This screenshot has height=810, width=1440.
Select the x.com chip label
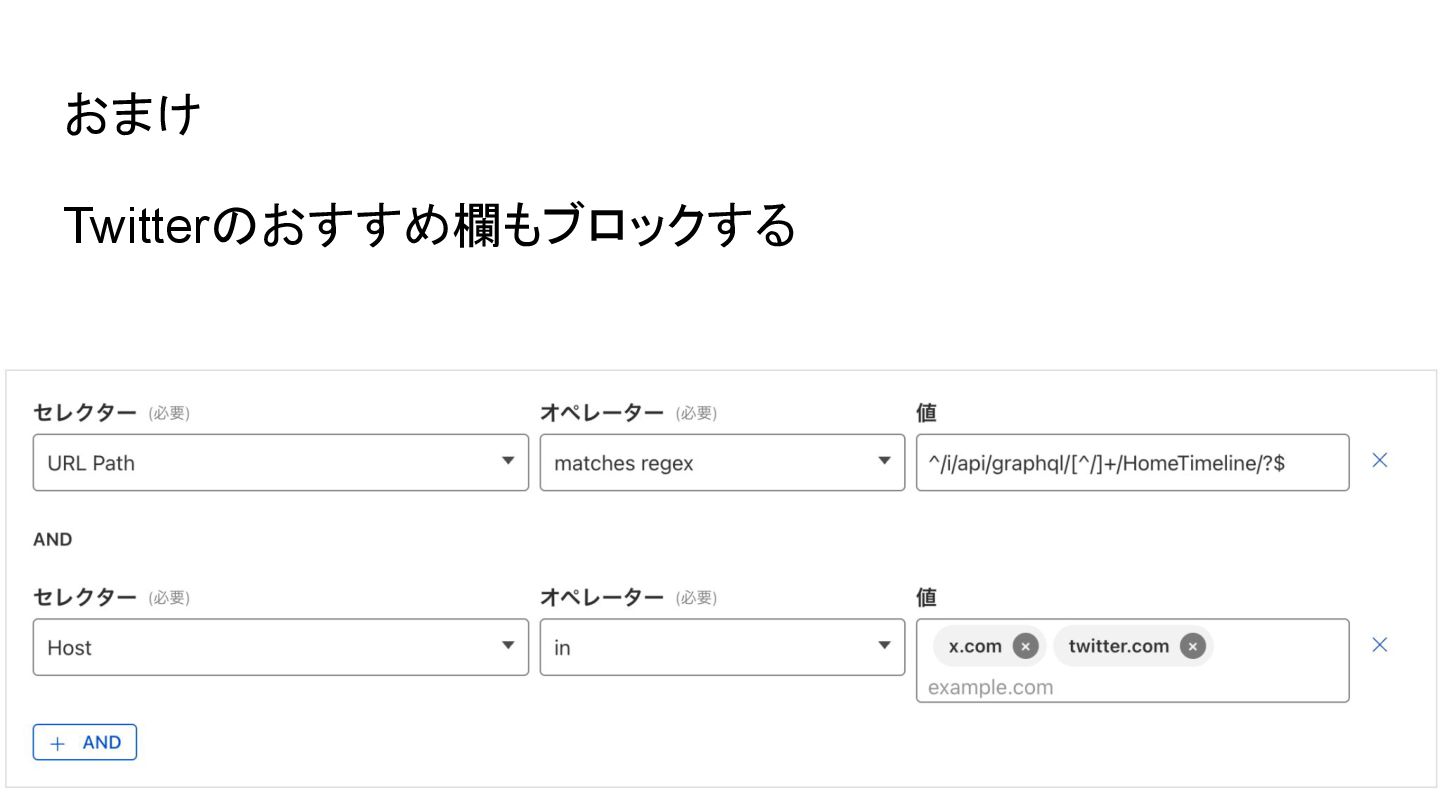pyautogui.click(x=975, y=646)
